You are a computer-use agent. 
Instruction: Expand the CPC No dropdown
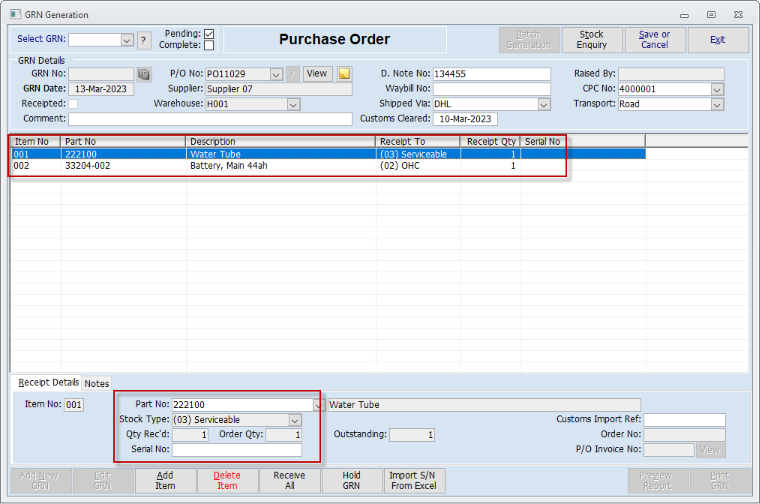(717, 89)
